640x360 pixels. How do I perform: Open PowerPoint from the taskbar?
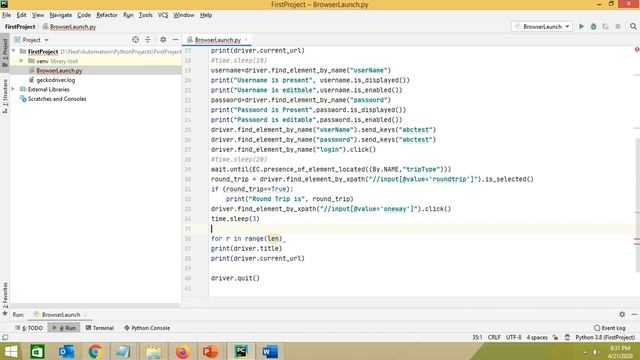click(211, 351)
